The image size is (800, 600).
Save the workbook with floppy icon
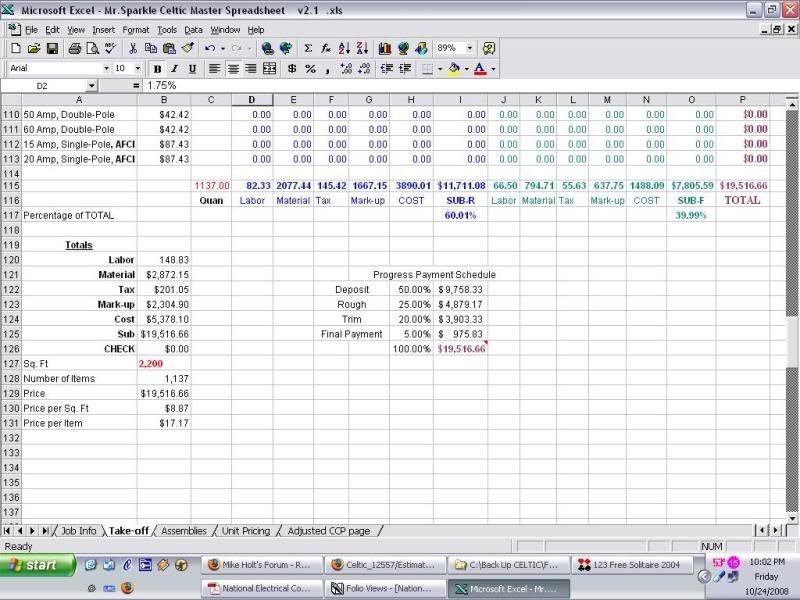[x=52, y=48]
